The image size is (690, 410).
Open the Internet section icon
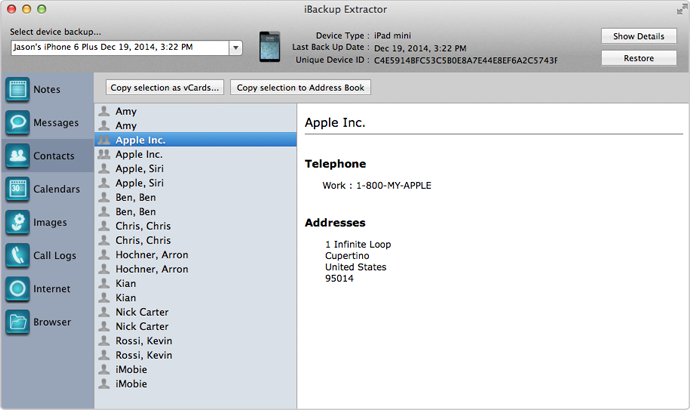coord(18,289)
